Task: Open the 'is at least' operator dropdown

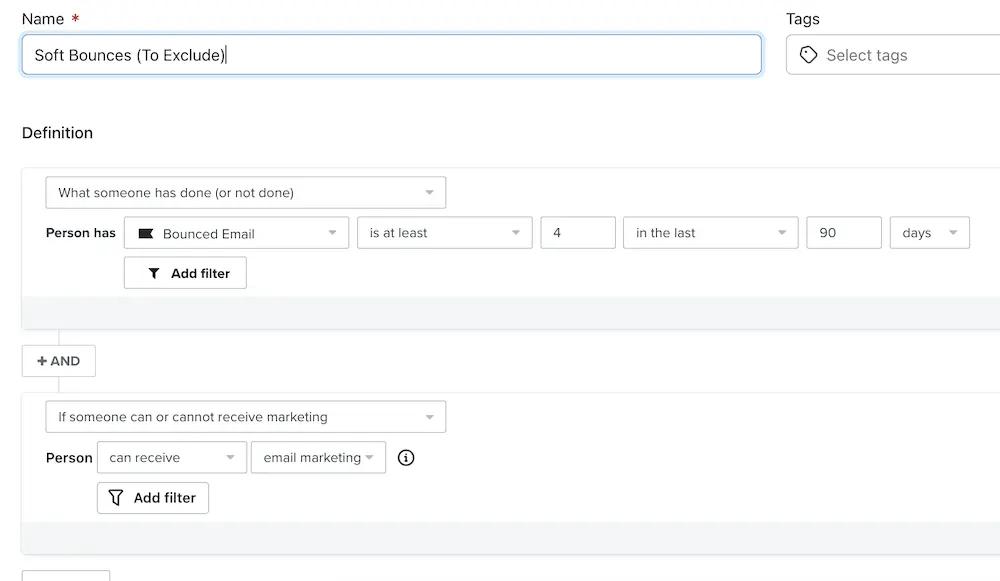Action: (444, 232)
